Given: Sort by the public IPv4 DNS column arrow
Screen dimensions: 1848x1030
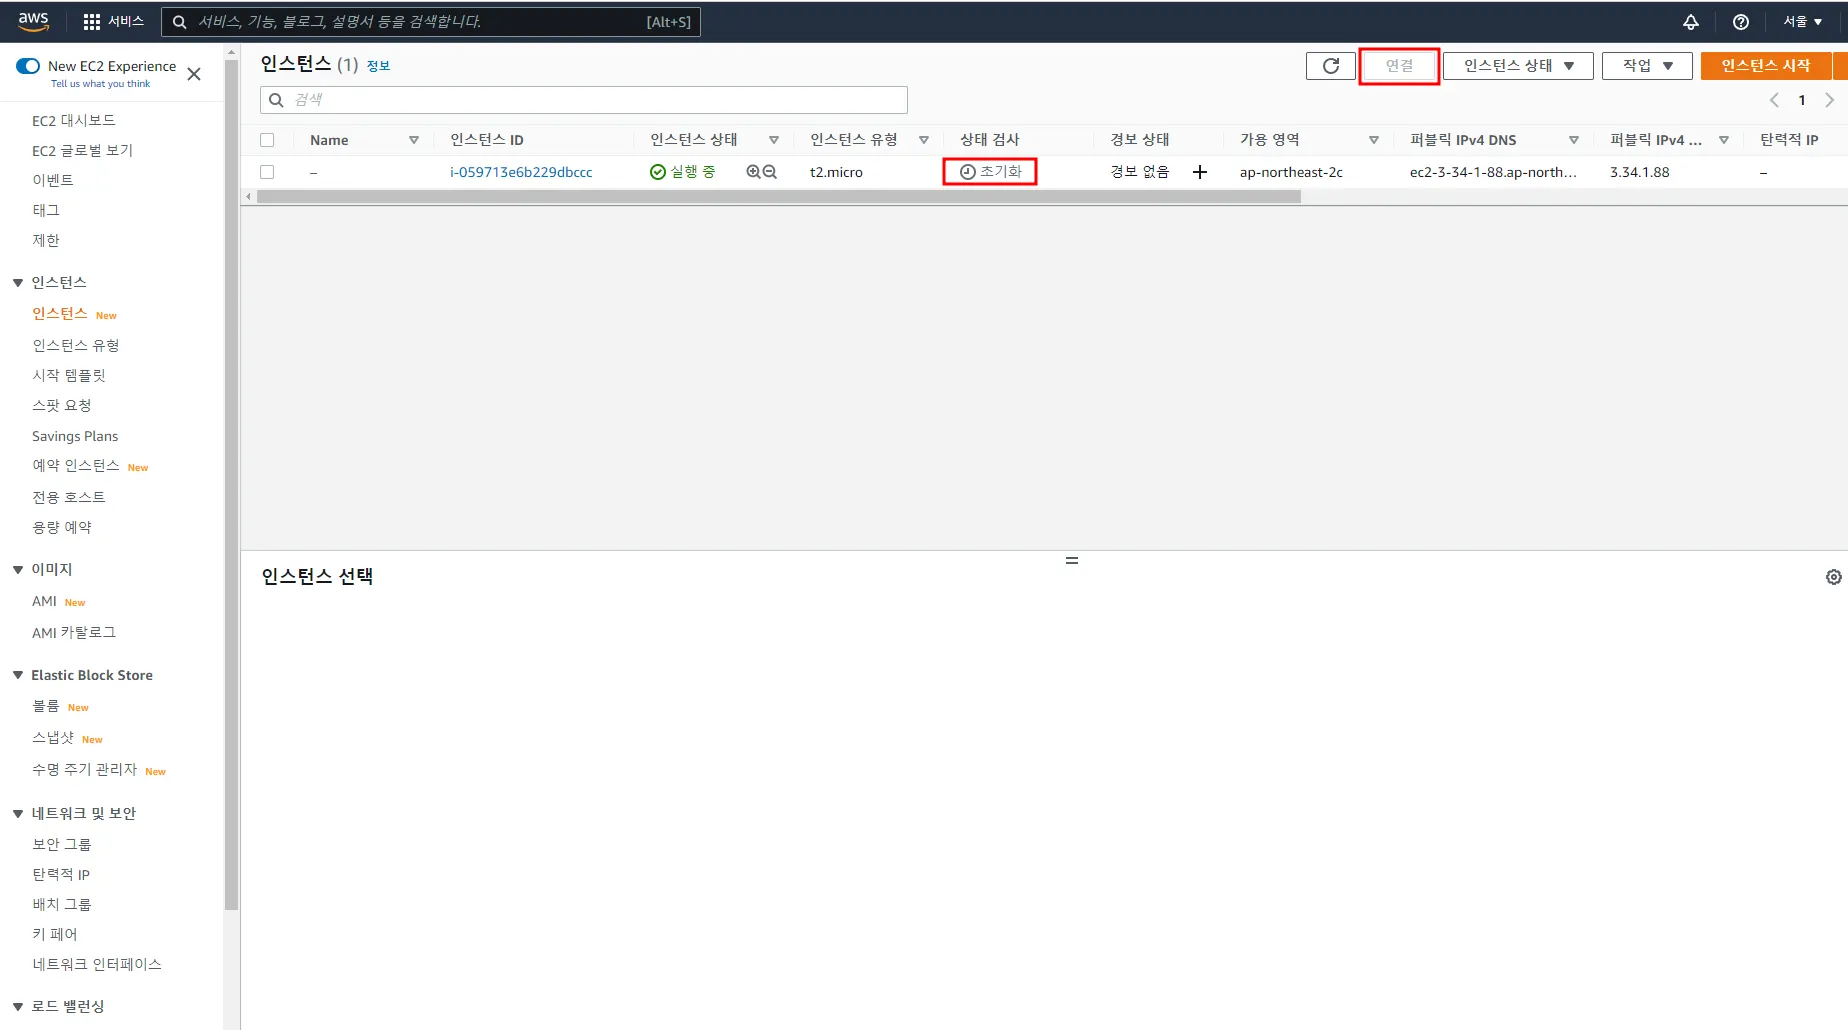Looking at the screenshot, I should 1574,140.
